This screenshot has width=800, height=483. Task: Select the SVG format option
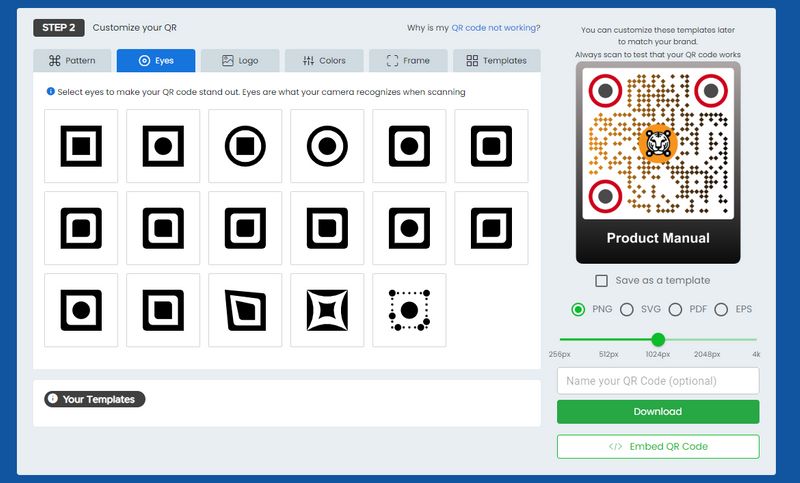[627, 310]
